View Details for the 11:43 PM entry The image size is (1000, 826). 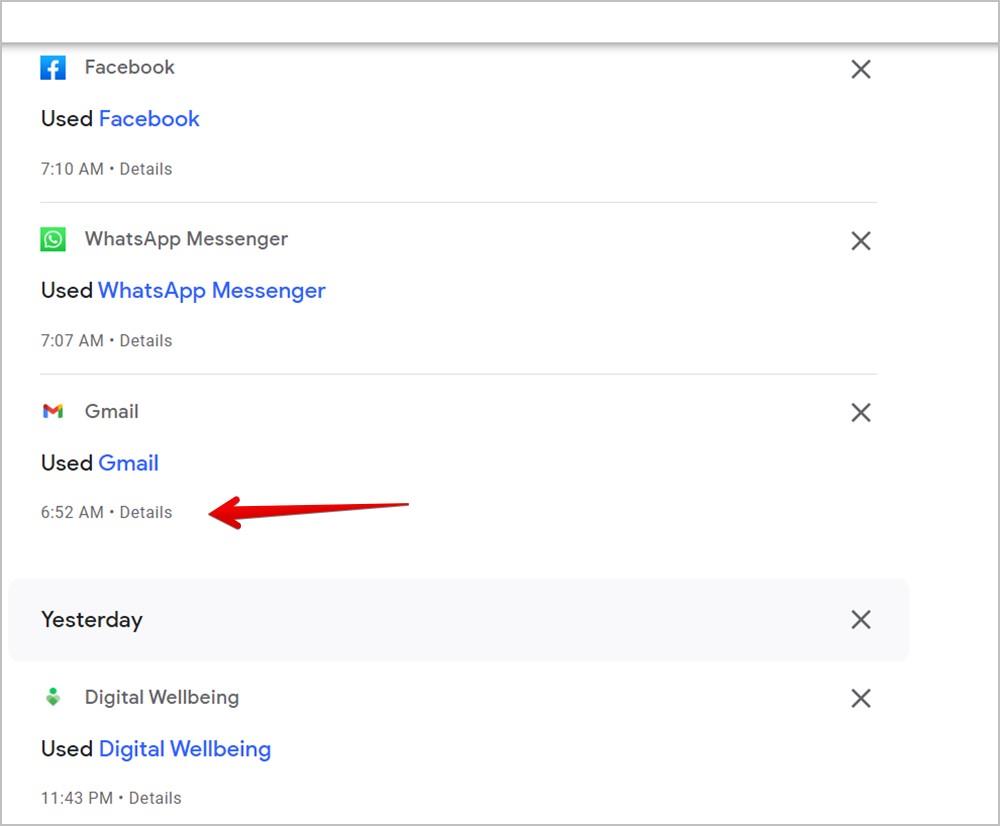coord(155,798)
